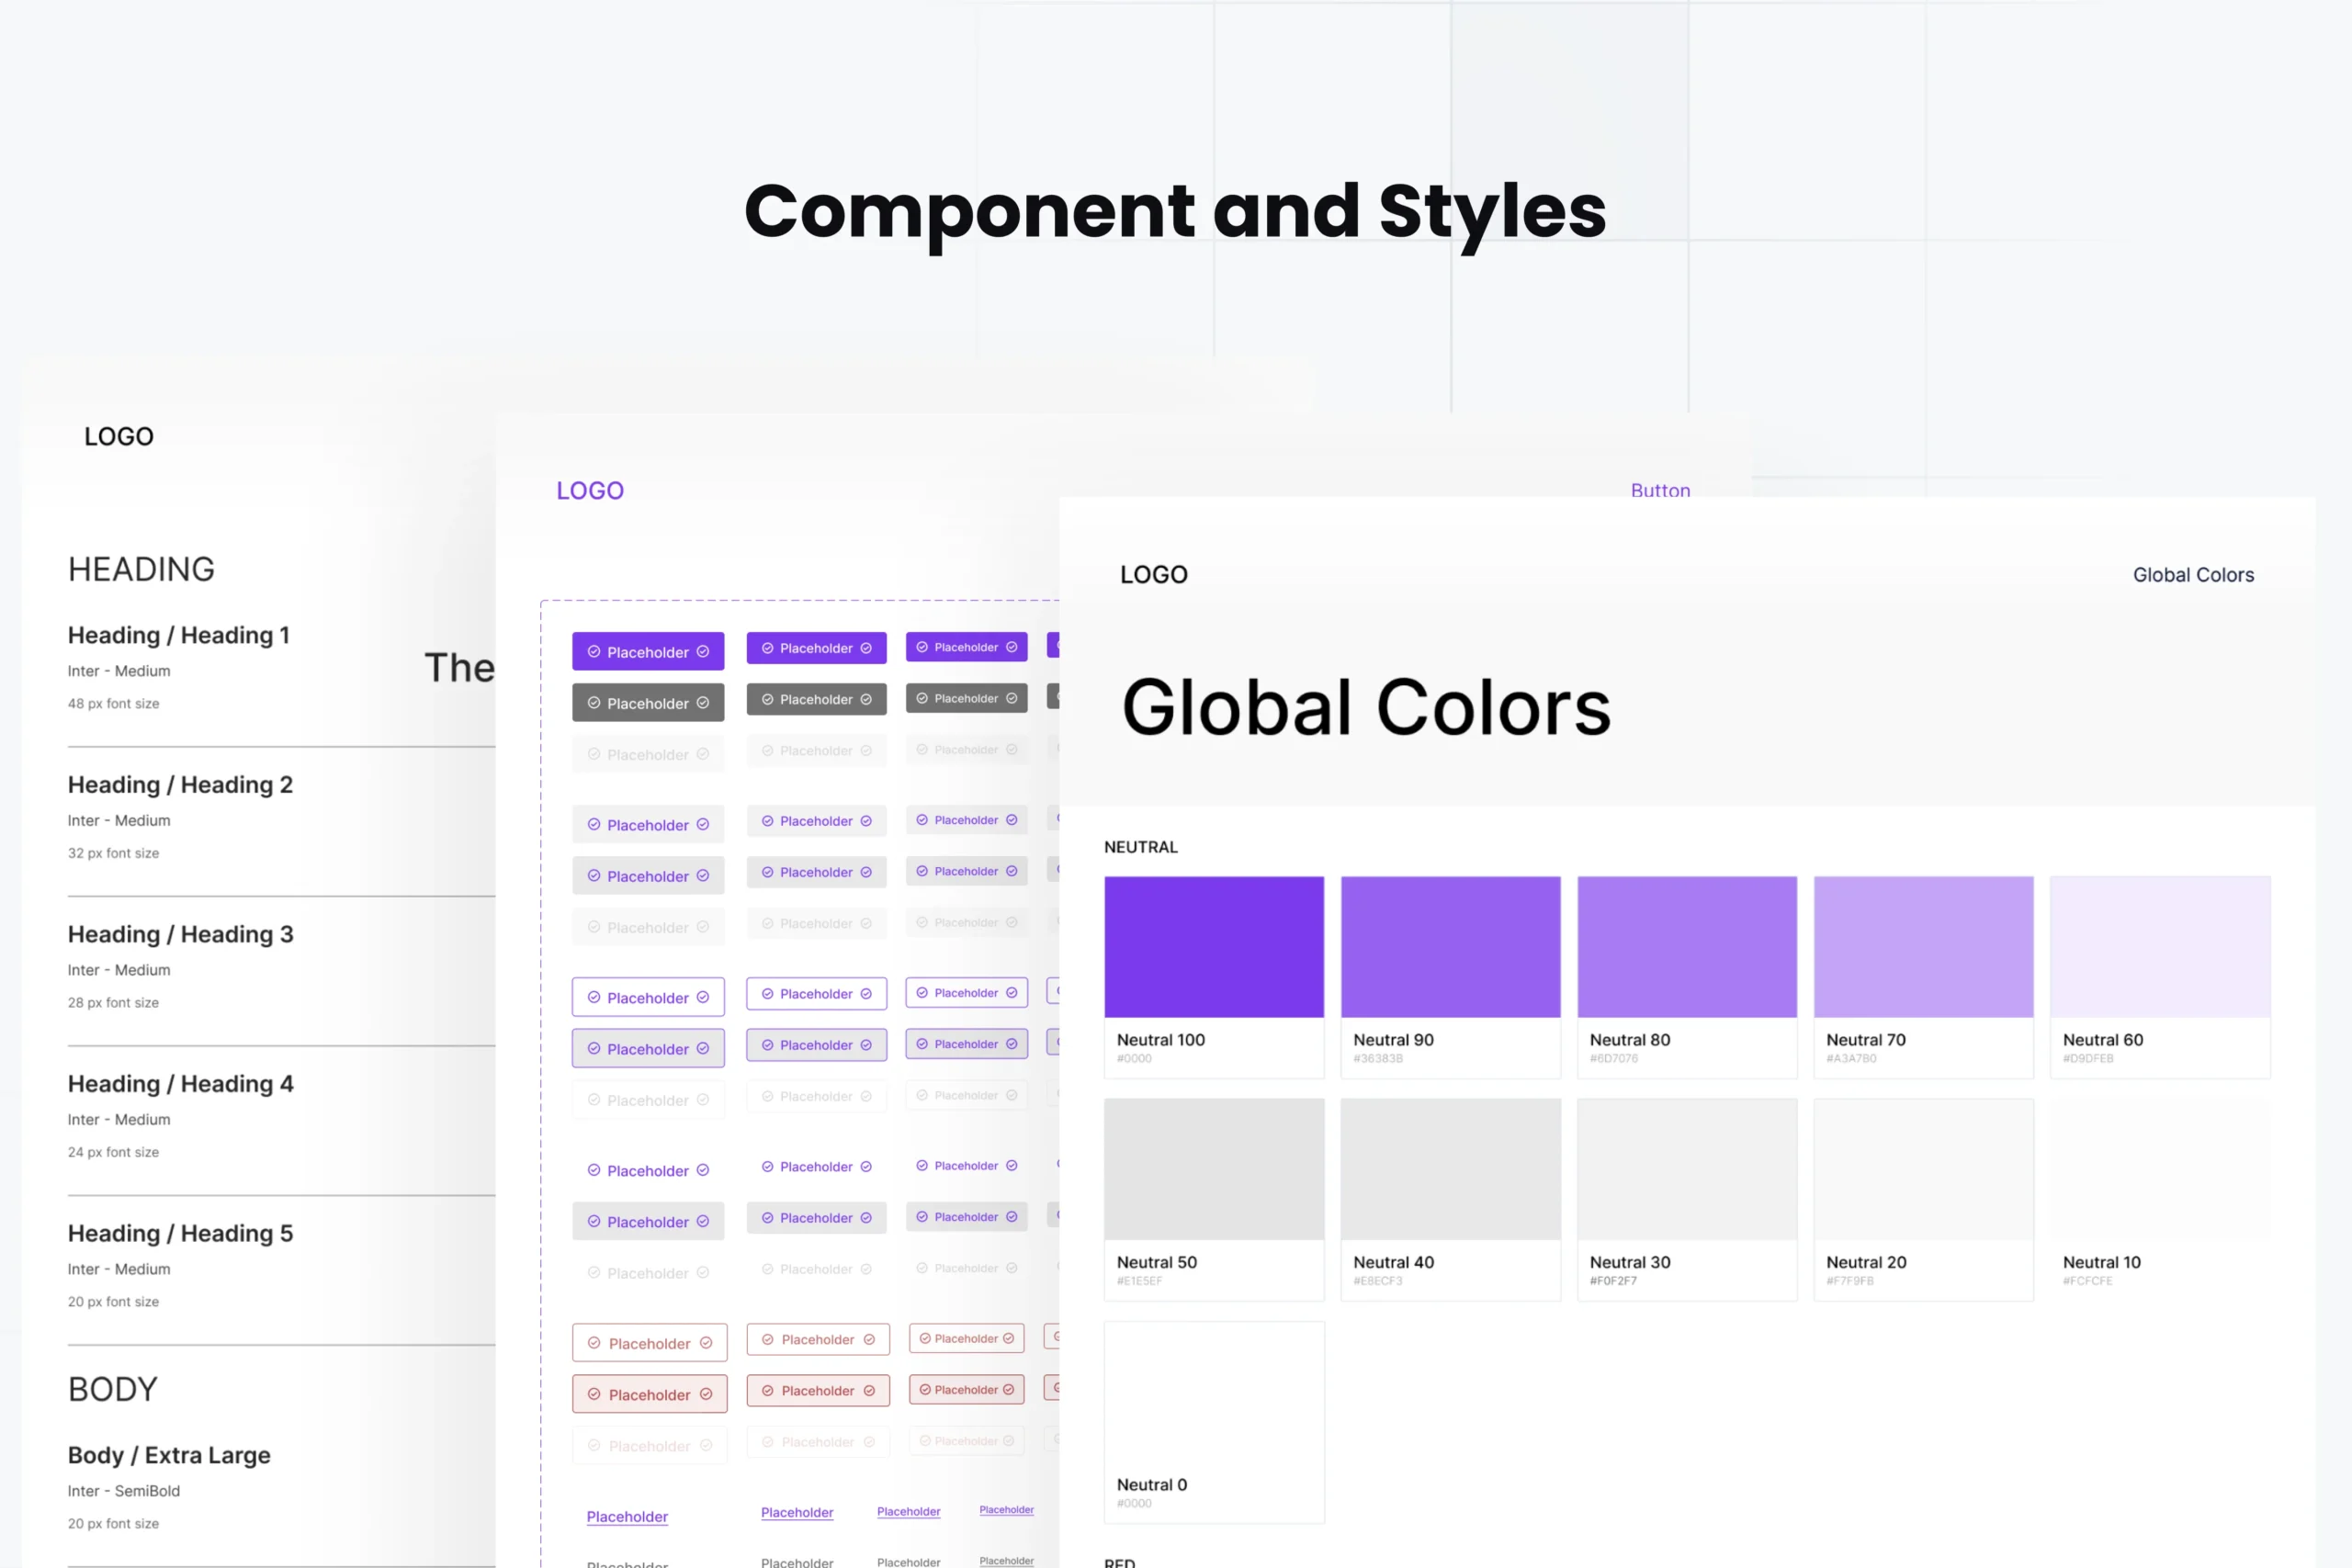Image resolution: width=2352 pixels, height=1568 pixels.
Task: Click the check icon in the light ghost Placeholder button
Action: point(594,825)
